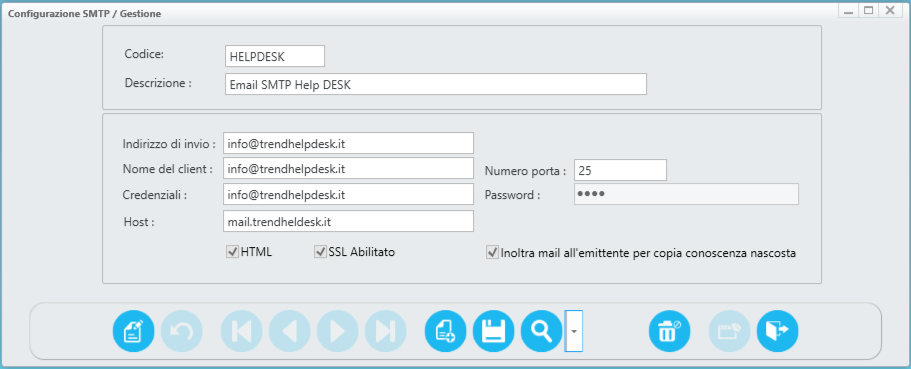The width and height of the screenshot is (911, 369).
Task: Click the Host label
Action: pos(139,221)
